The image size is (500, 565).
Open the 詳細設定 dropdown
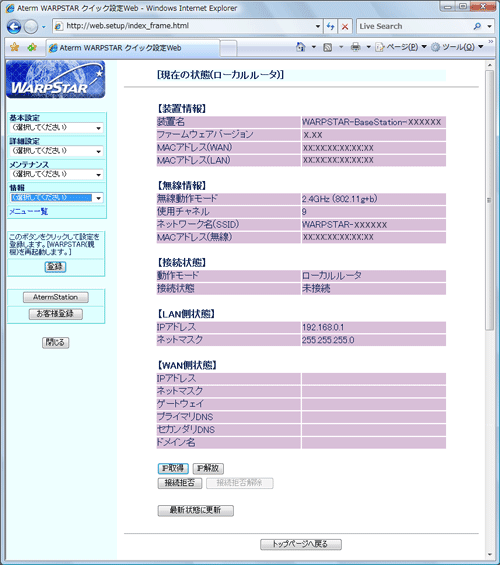(x=56, y=151)
